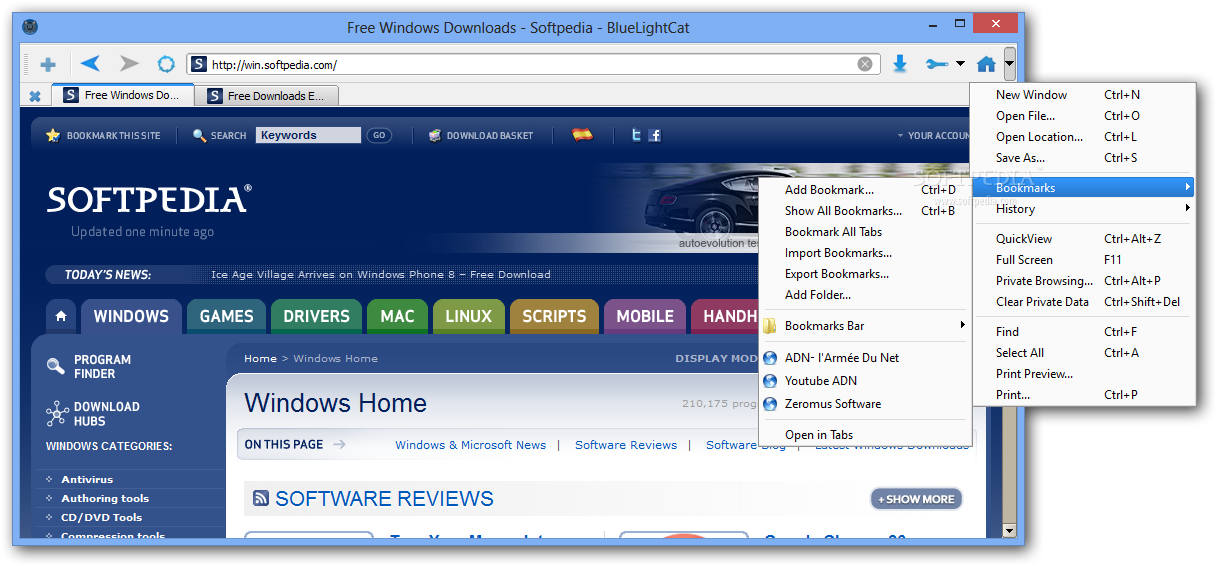Choose Add Folder... entry

click(865, 295)
